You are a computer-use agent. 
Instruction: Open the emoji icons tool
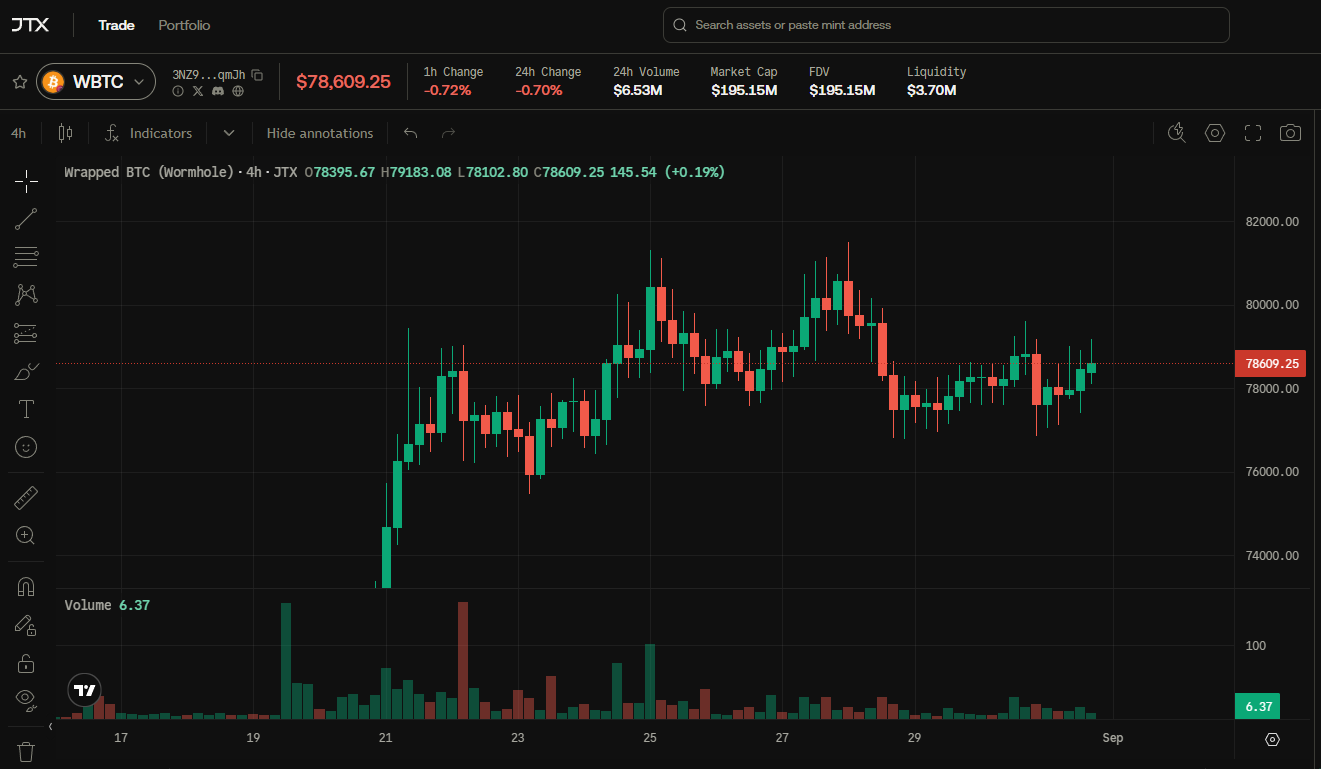26,447
